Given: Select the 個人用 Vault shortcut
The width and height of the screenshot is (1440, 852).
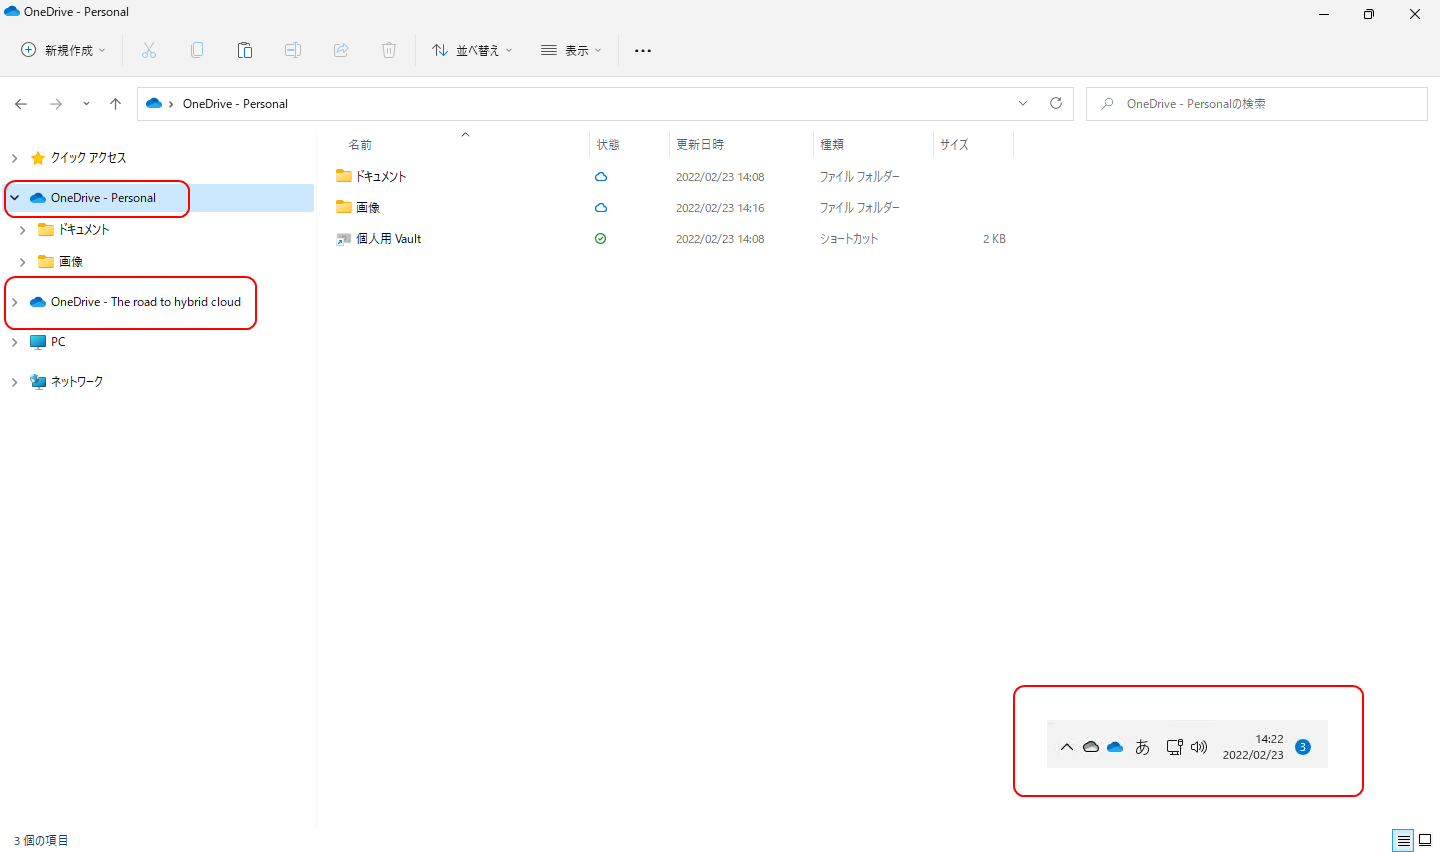Looking at the screenshot, I should tap(389, 239).
